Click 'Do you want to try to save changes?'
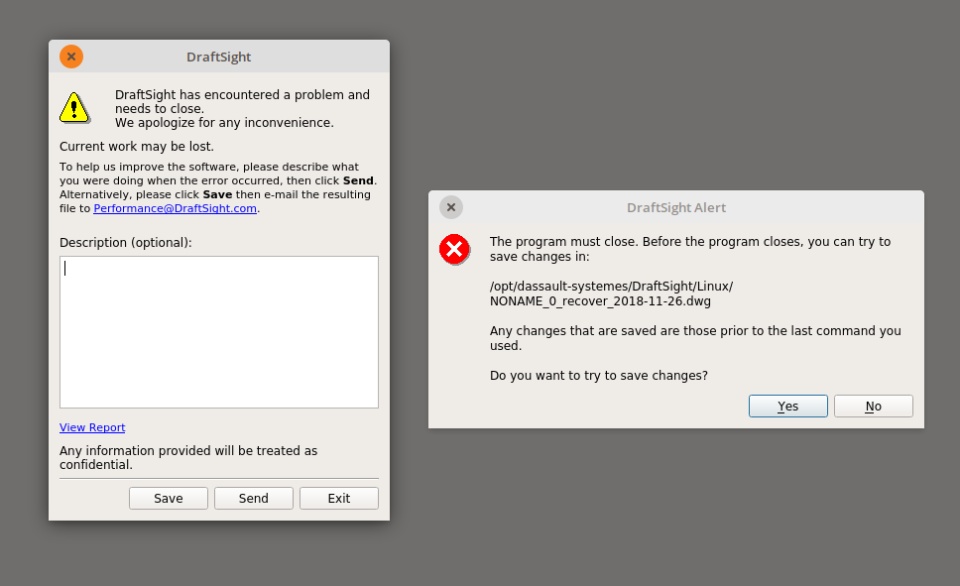Viewport: 960px width, 586px height. [599, 375]
